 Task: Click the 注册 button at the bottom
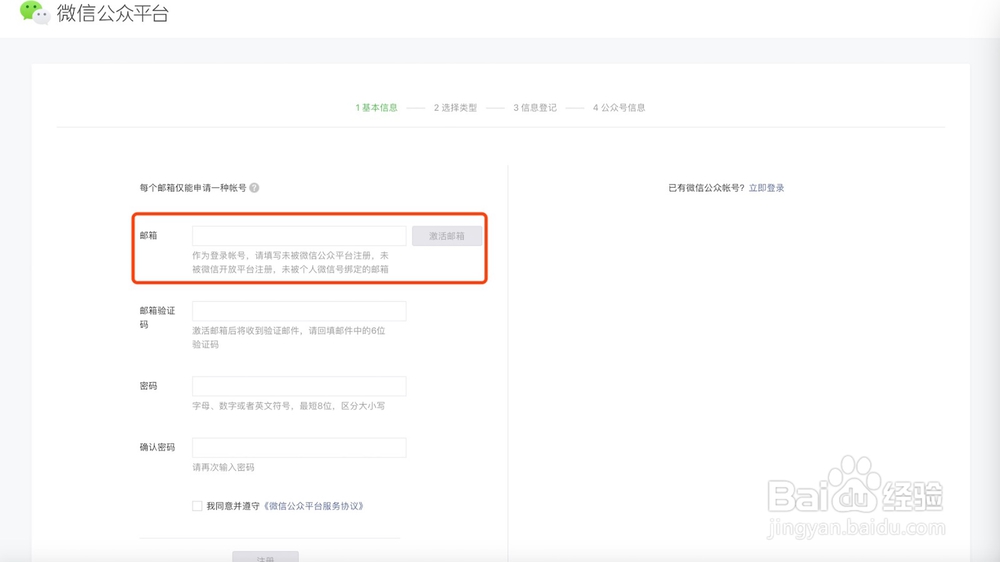point(265,557)
